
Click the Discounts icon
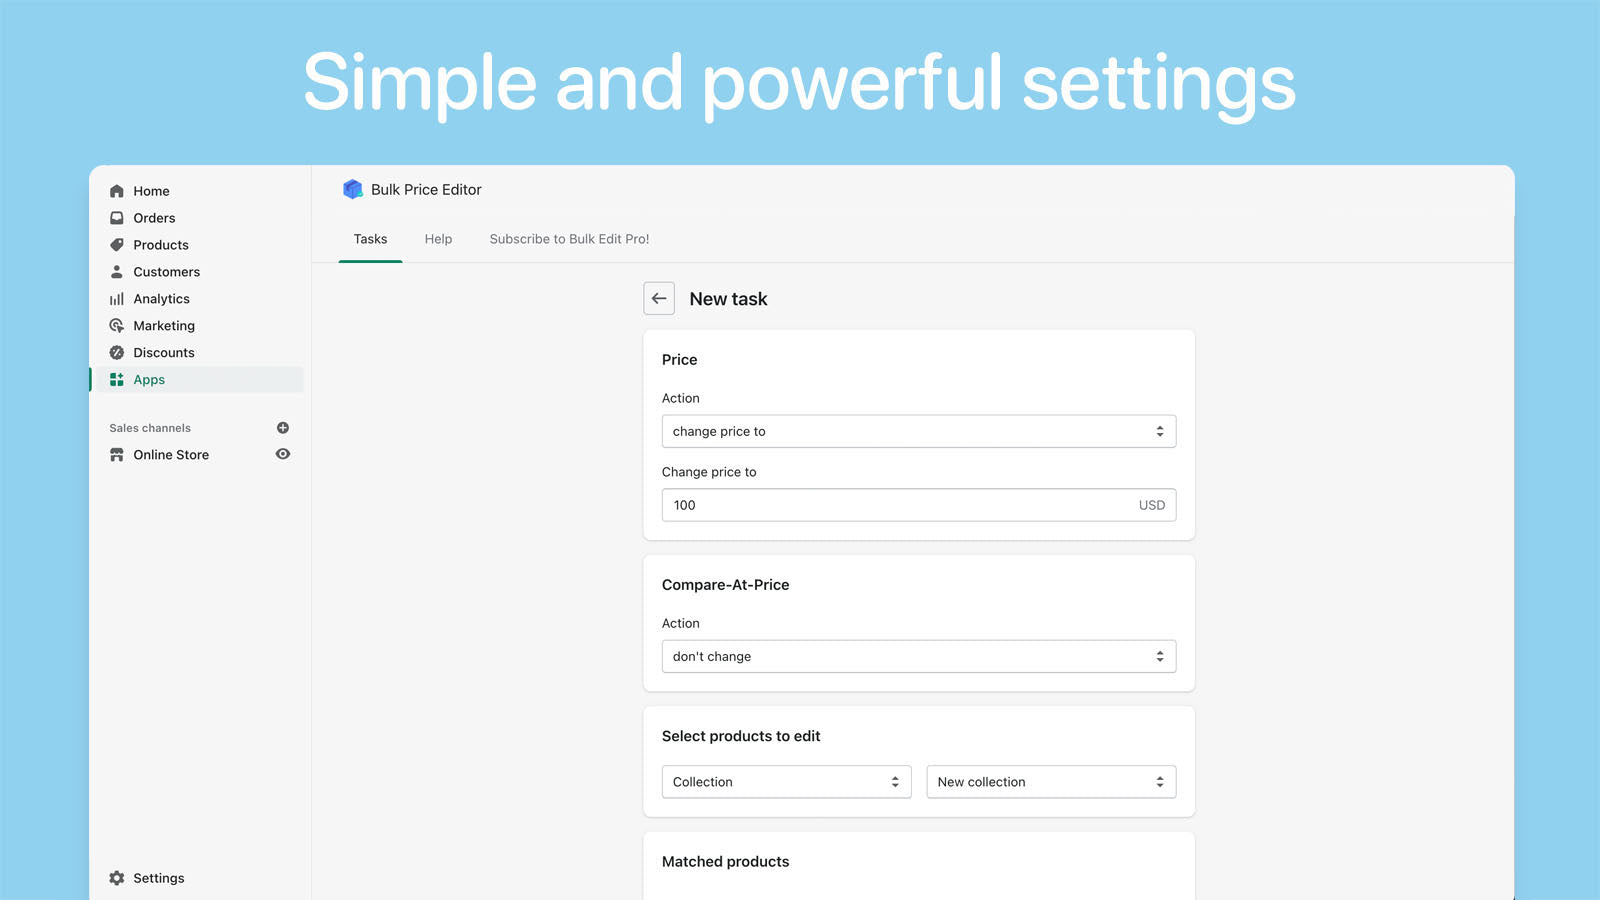[117, 352]
